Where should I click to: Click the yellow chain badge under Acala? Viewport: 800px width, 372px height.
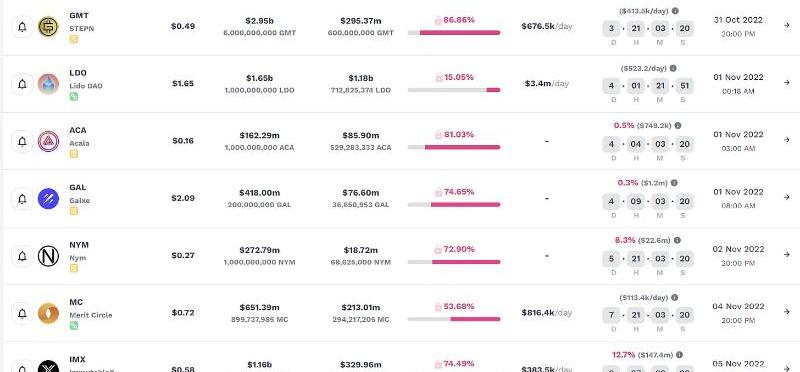tap(74, 154)
